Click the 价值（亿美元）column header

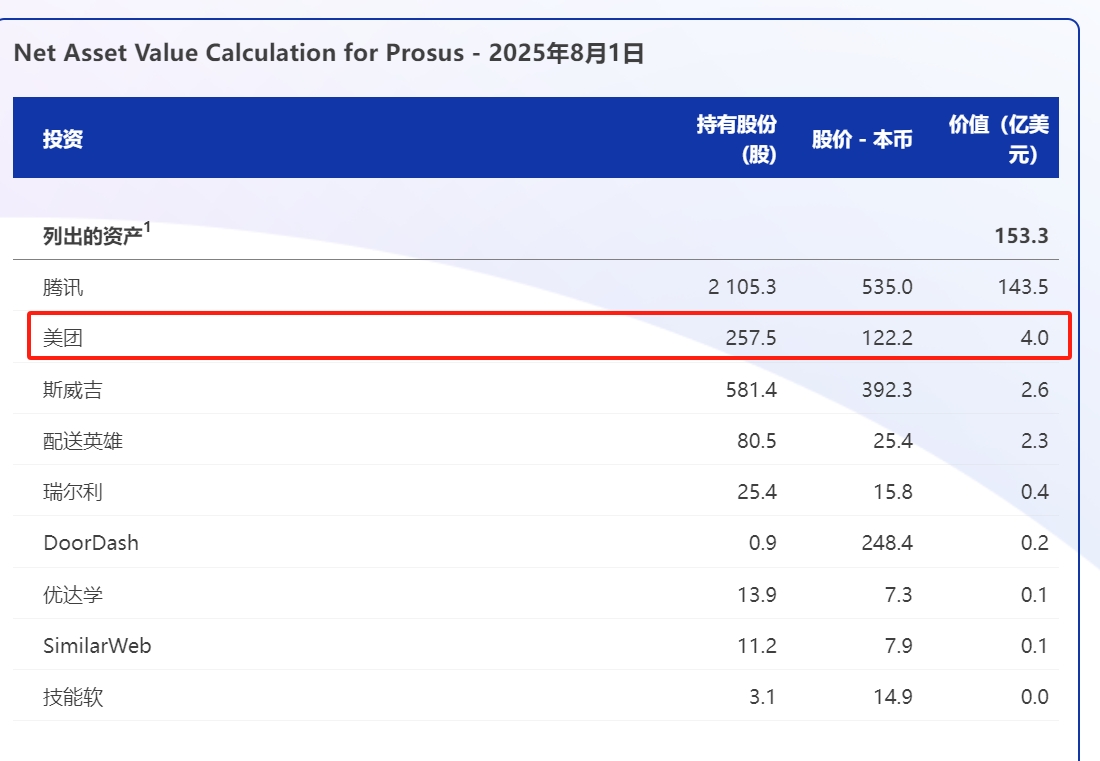[998, 139]
